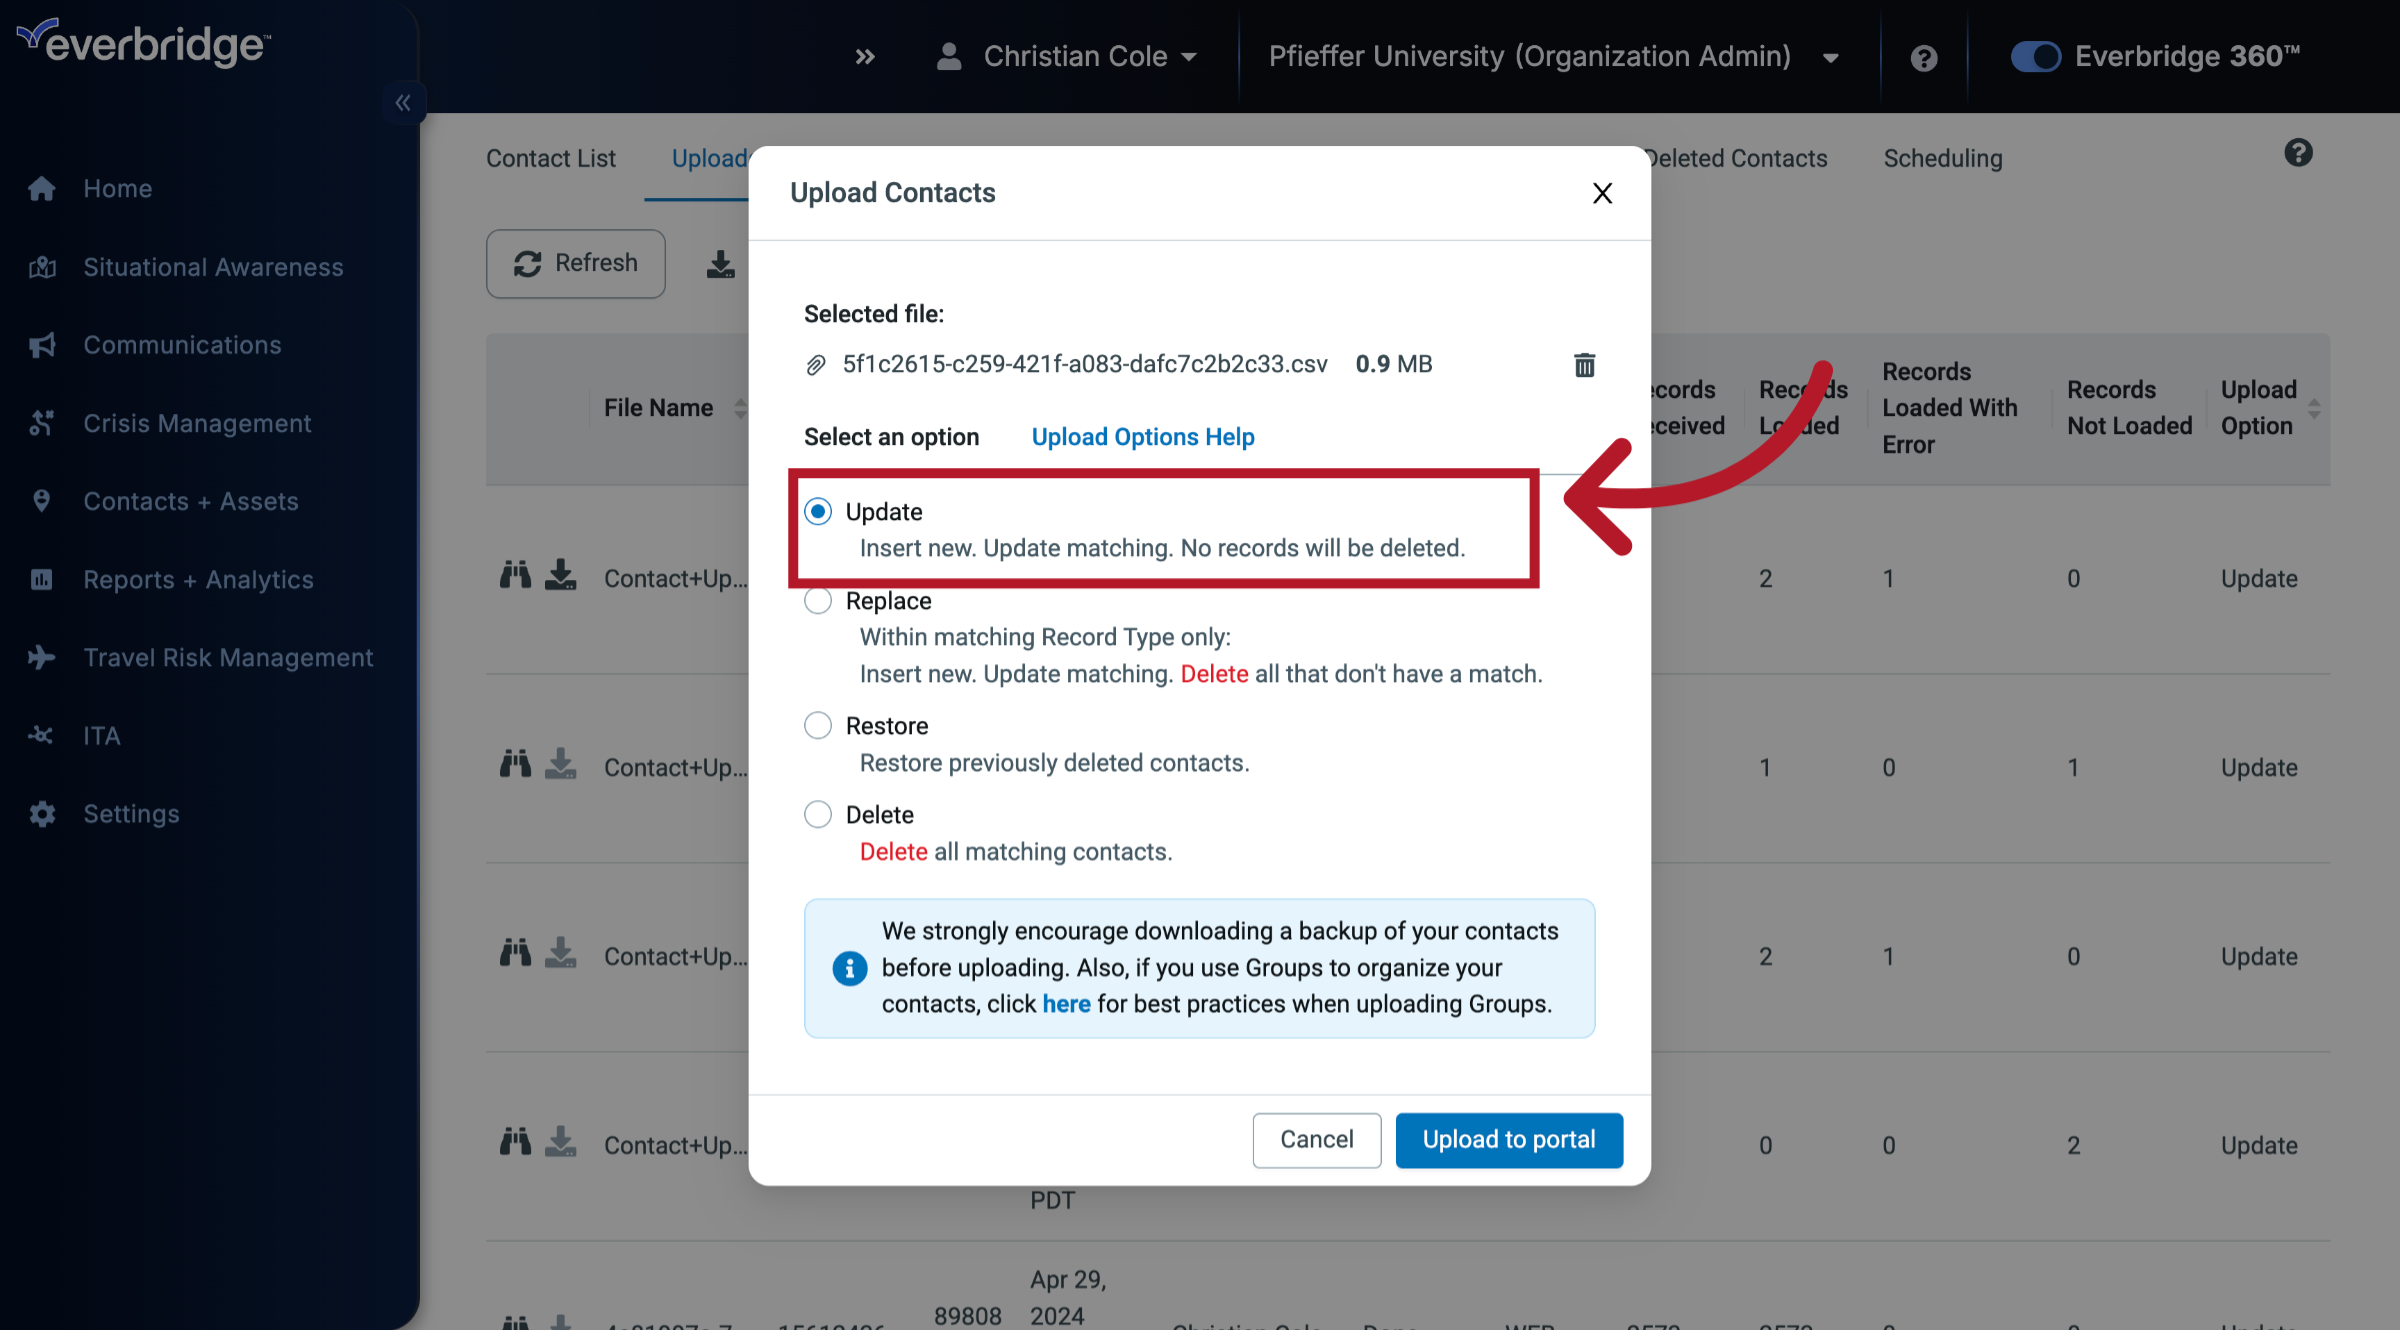
Task: Open Contacts + Assets
Action: click(x=190, y=501)
